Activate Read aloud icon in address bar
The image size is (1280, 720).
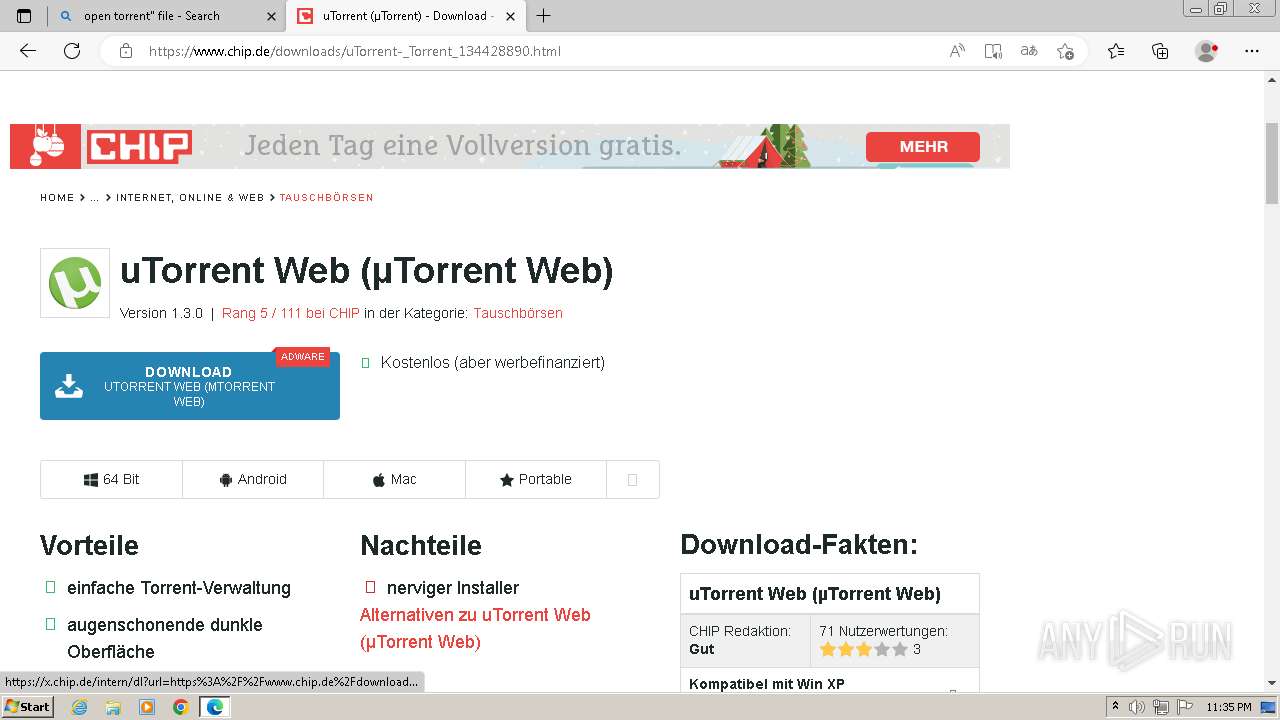point(957,51)
